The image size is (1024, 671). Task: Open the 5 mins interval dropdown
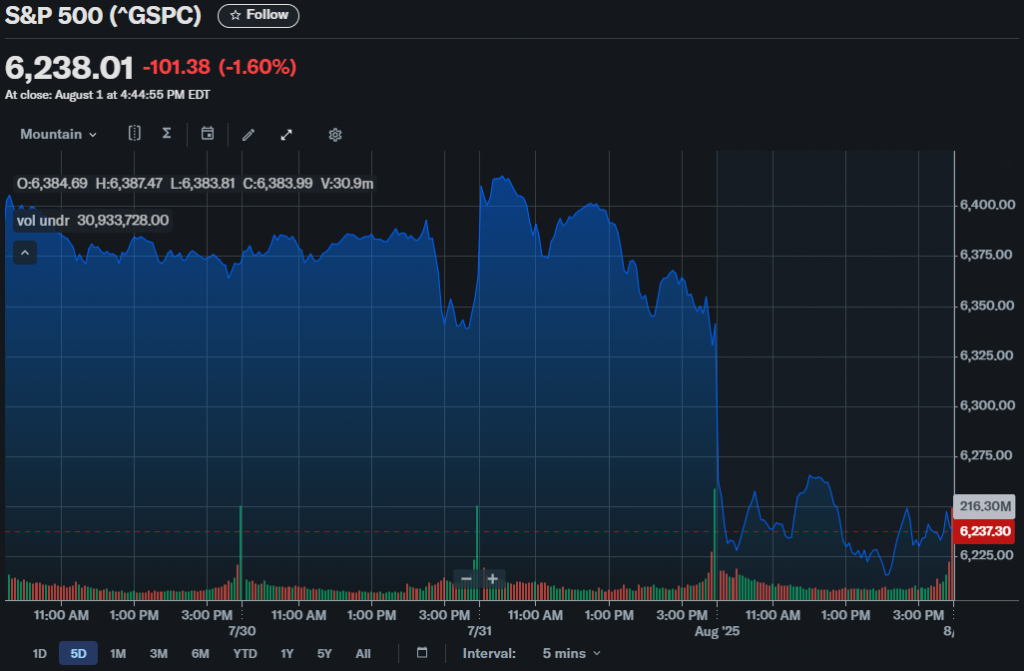pyautogui.click(x=571, y=653)
